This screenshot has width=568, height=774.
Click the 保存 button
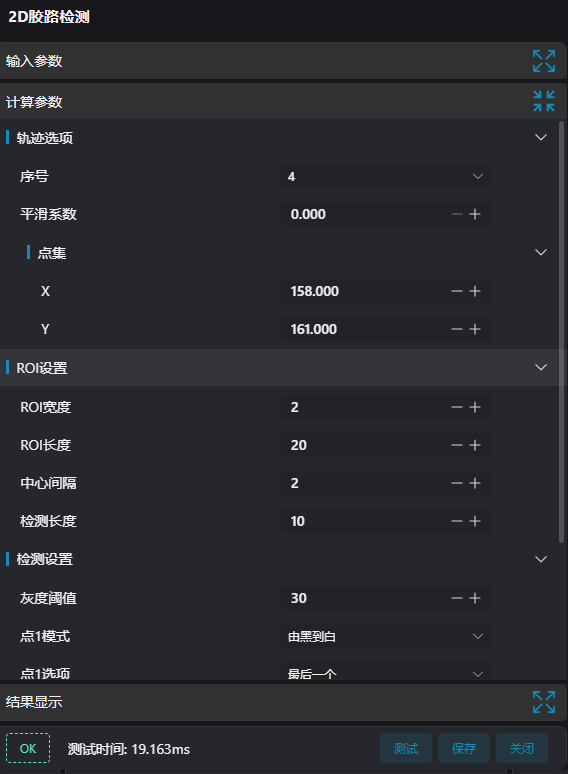[x=464, y=748]
